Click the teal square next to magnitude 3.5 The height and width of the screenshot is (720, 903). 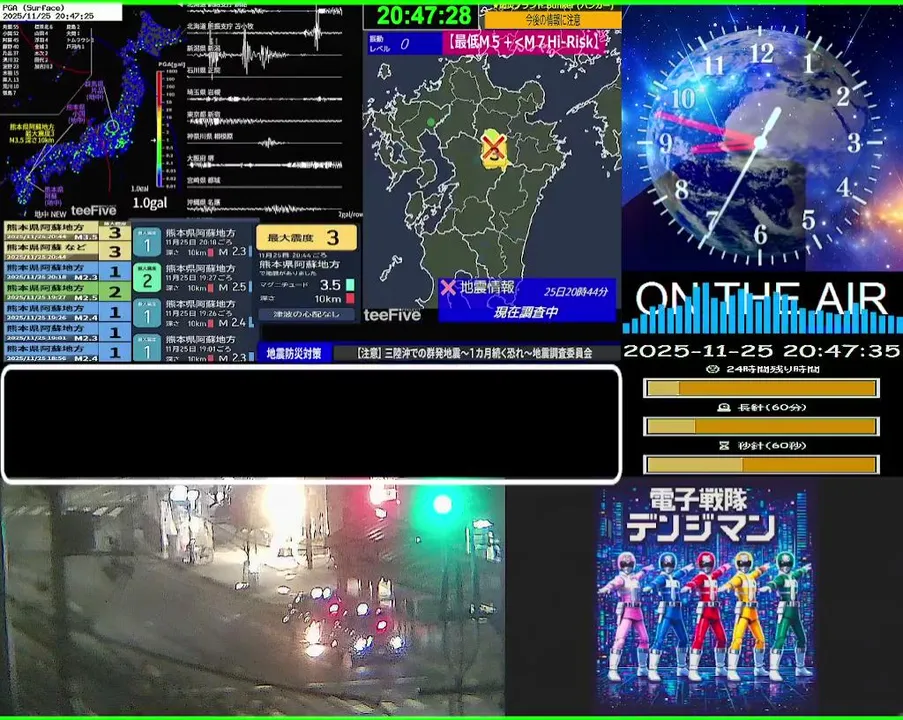350,285
